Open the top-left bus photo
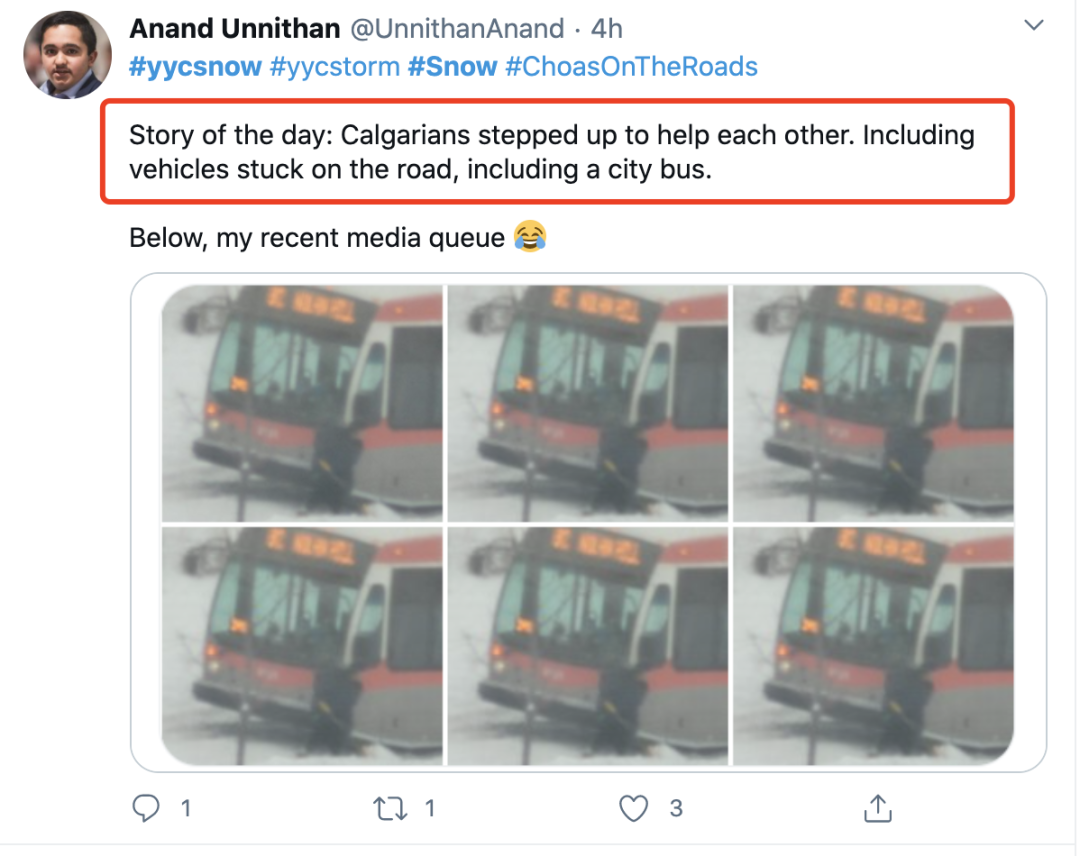The image size is (1080, 856). pos(302,403)
